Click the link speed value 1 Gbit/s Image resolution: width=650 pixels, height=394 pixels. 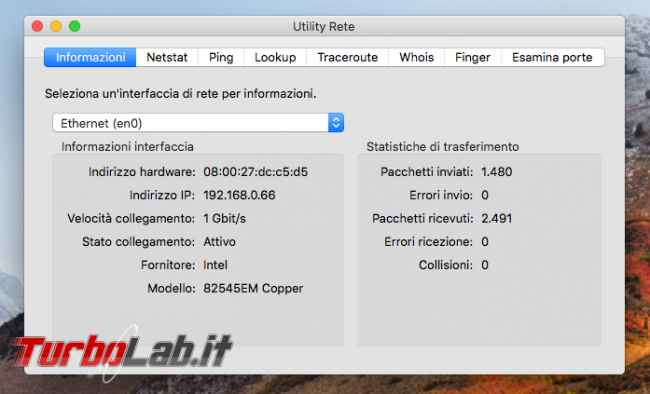(x=224, y=218)
